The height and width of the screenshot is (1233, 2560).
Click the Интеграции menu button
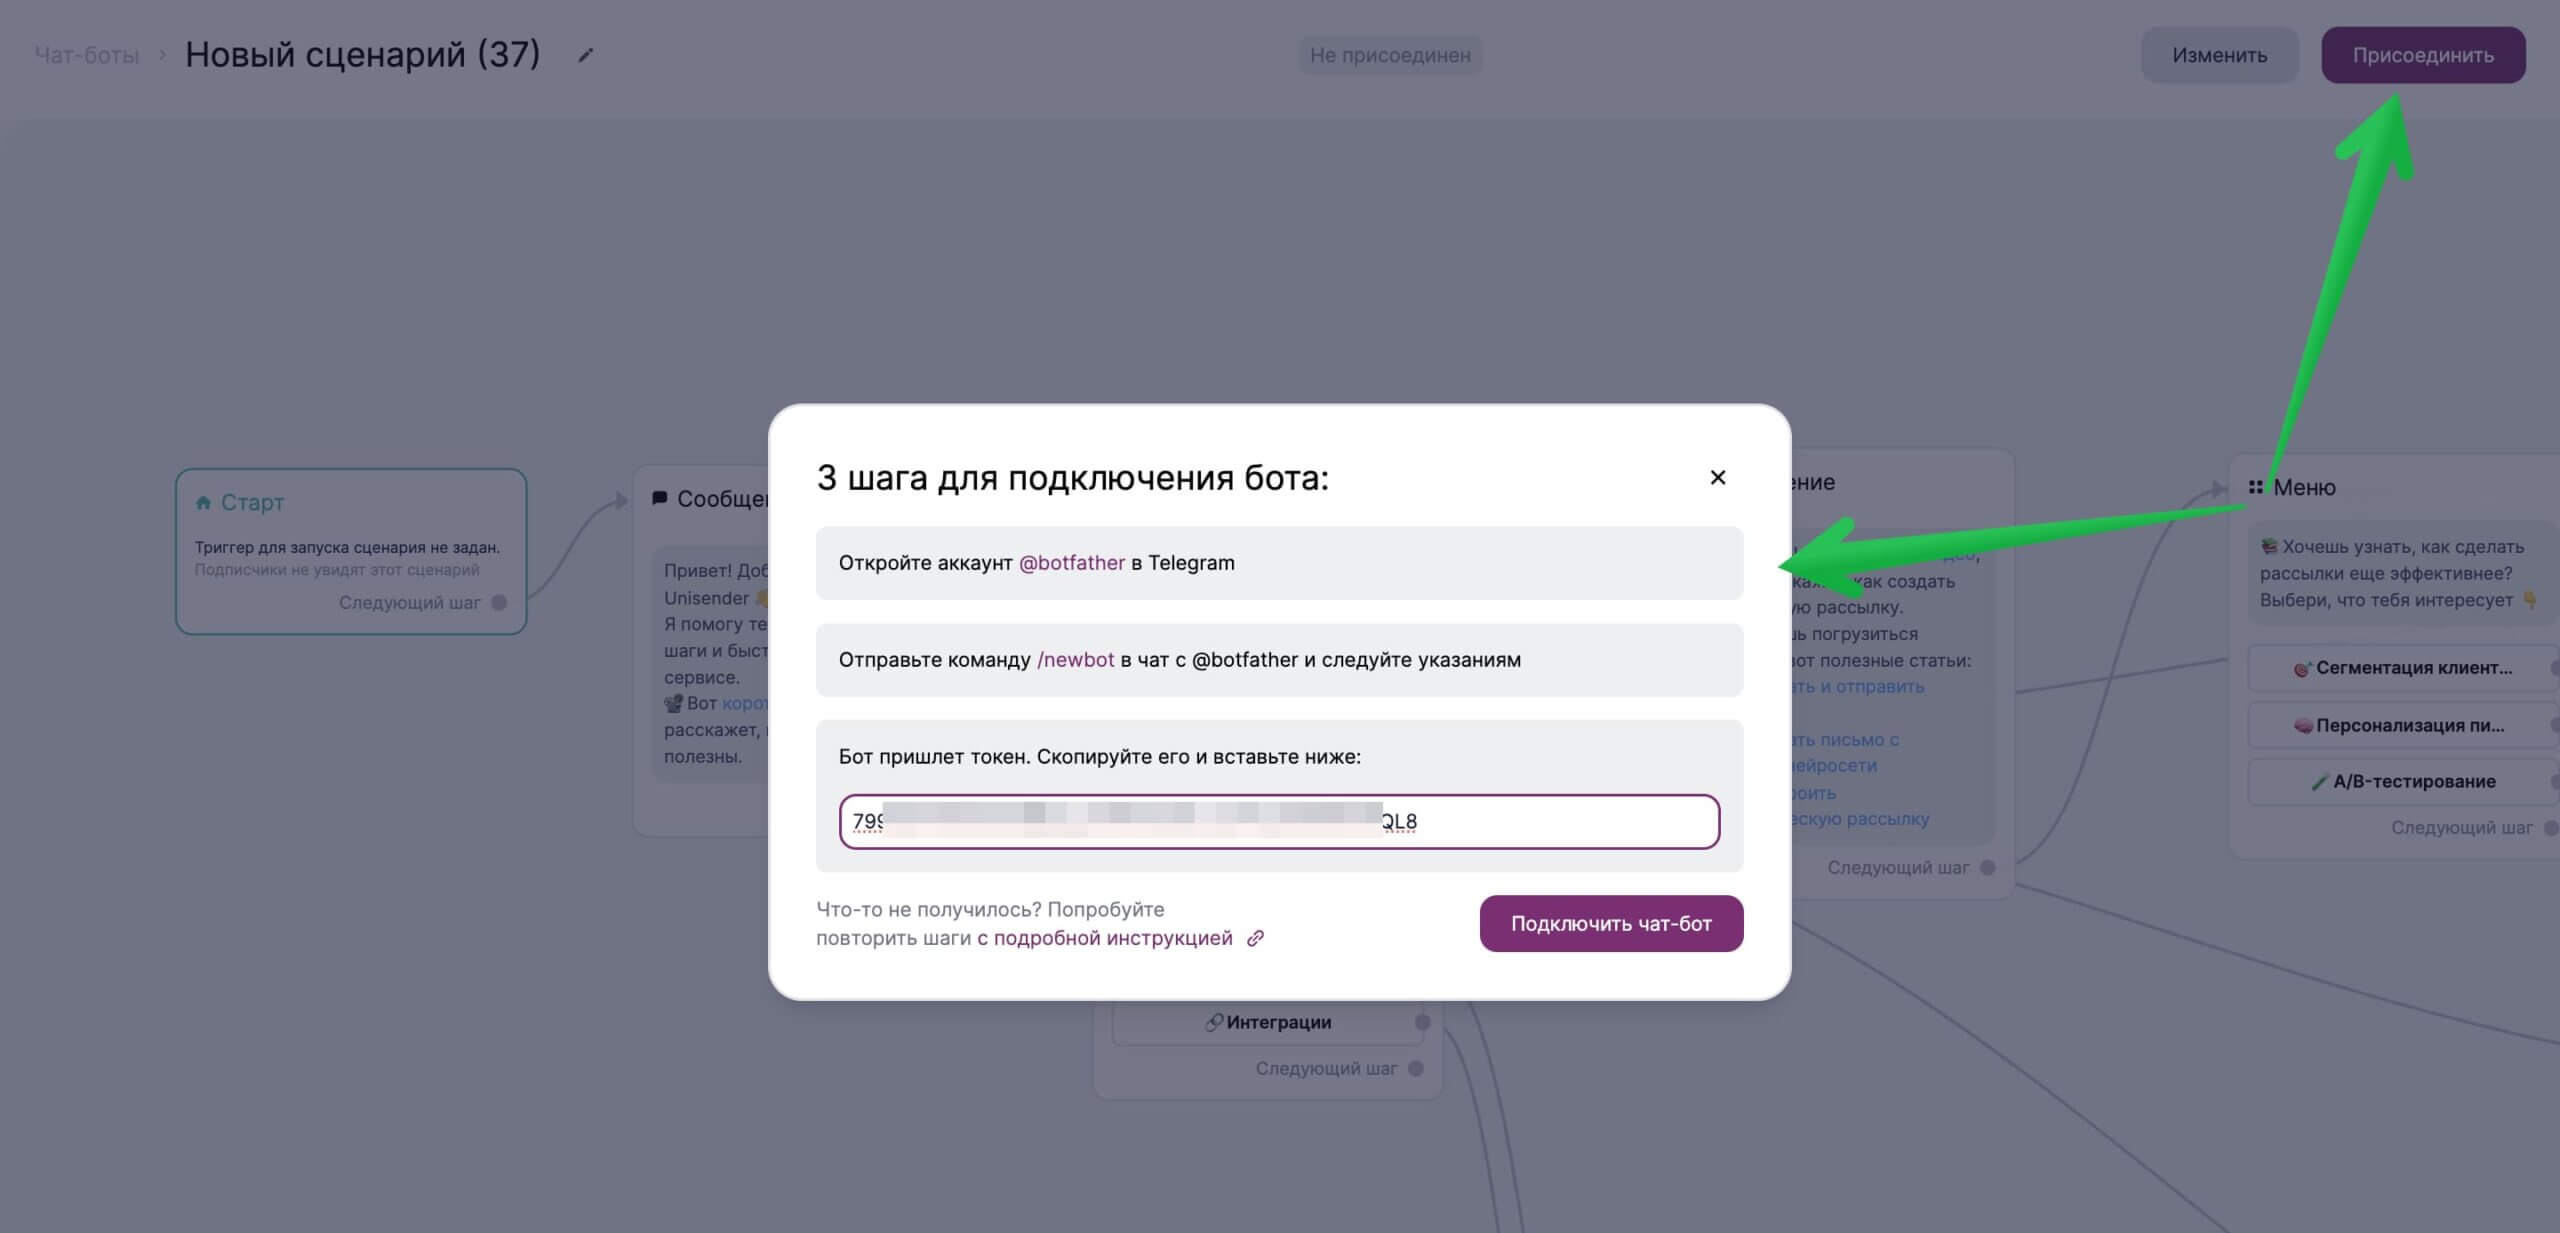1267,1022
